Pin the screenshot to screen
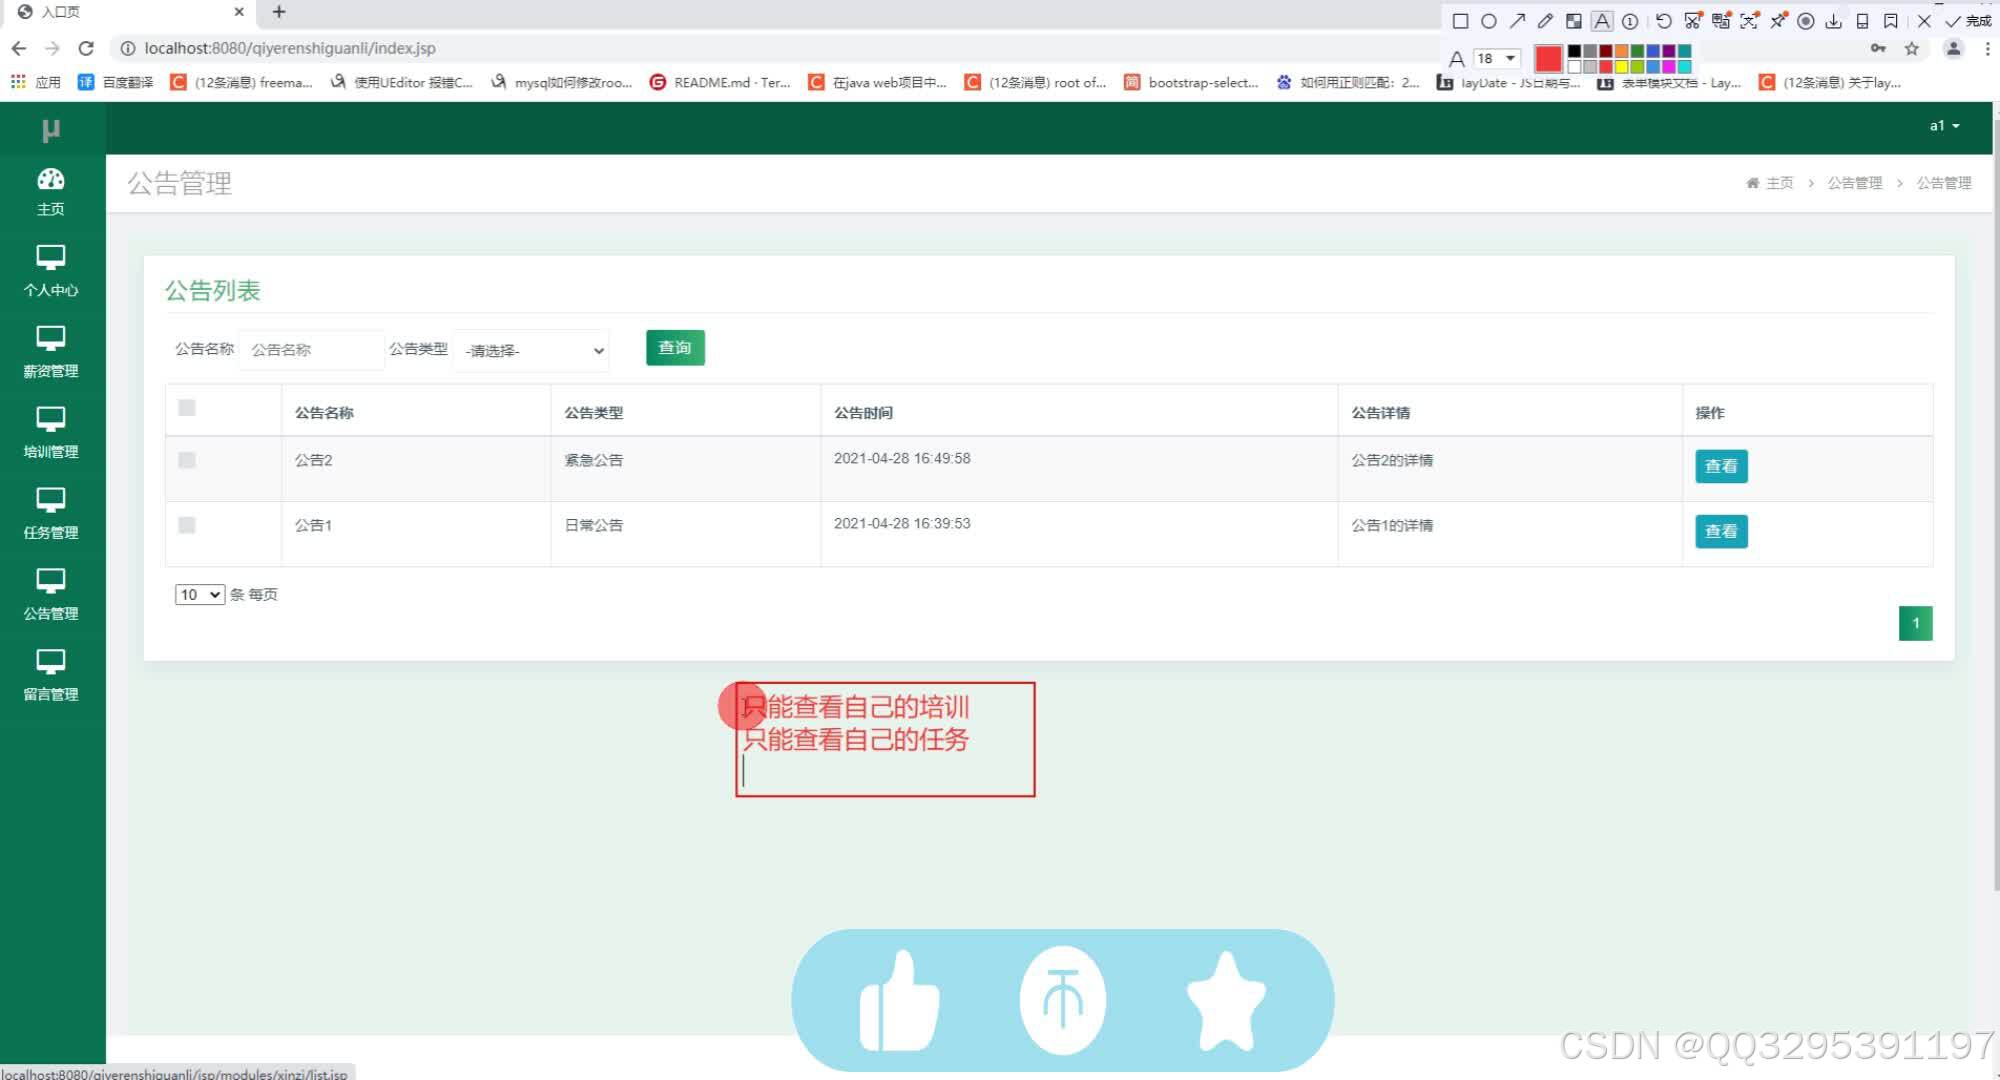Viewport: 2000px width, 1080px height. pos(1778,21)
